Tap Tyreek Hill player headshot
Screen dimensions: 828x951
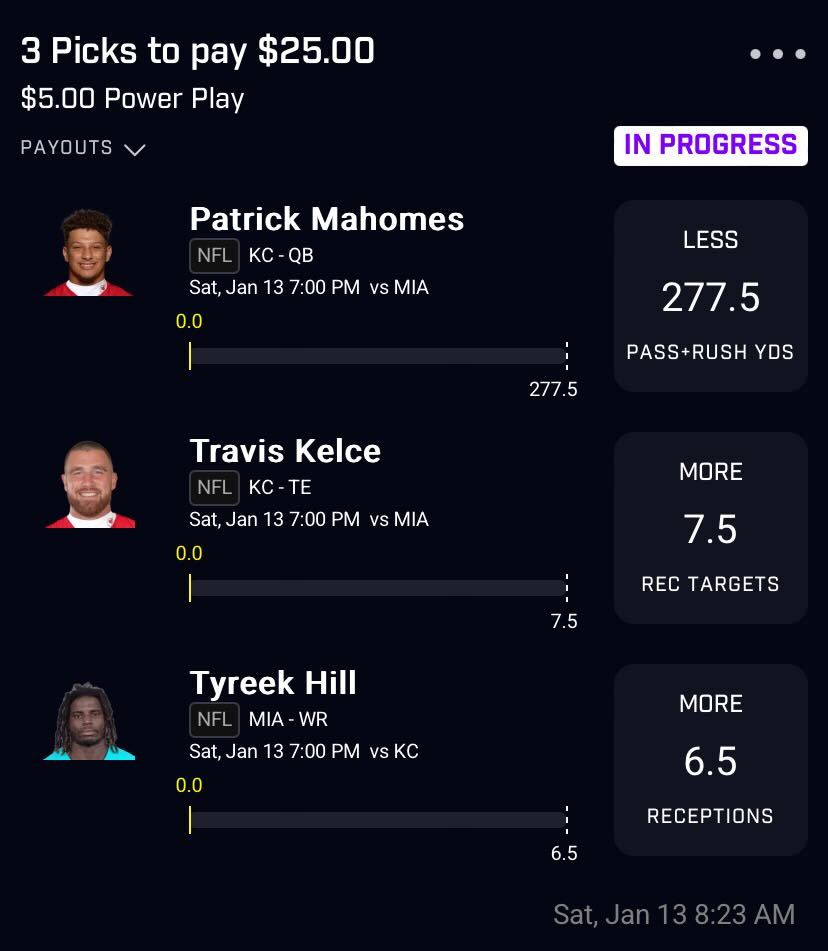point(89,721)
